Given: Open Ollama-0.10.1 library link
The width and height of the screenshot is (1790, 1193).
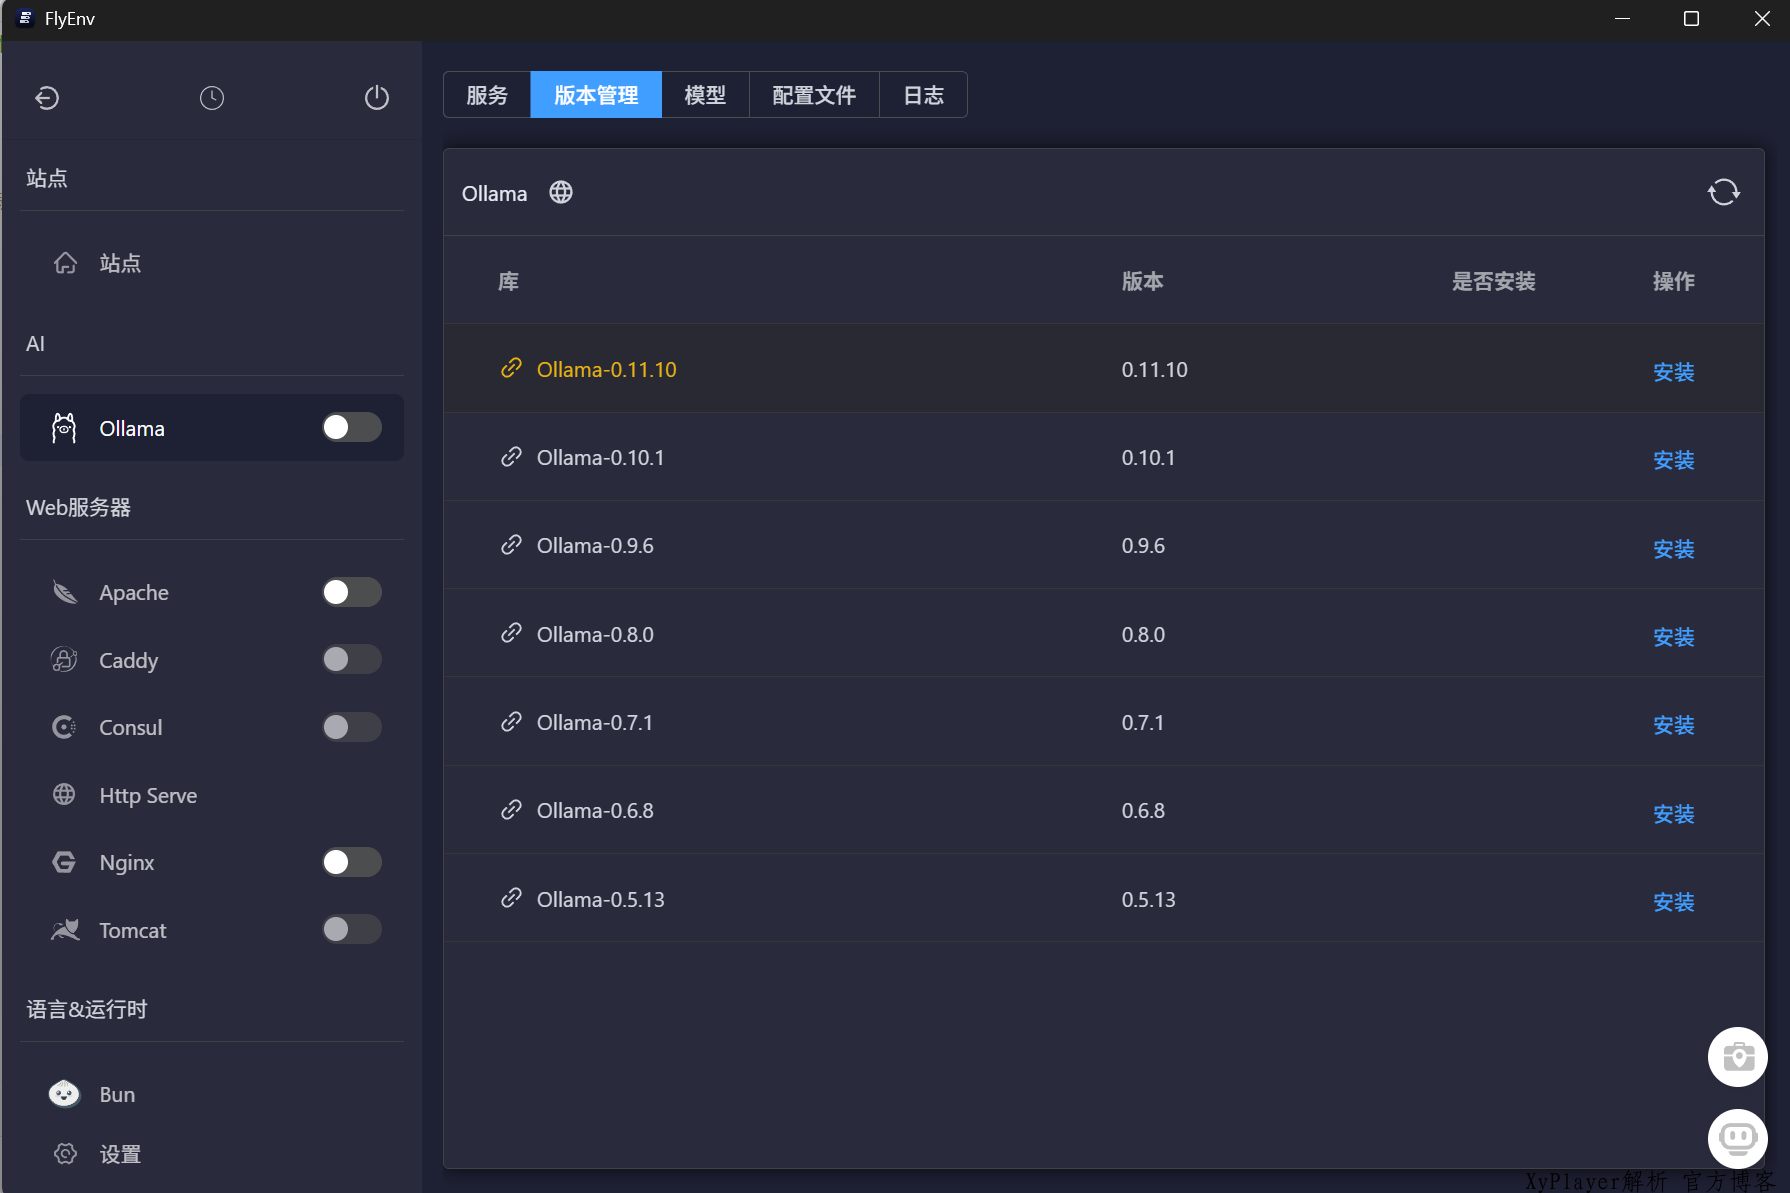Looking at the screenshot, I should pyautogui.click(x=600, y=458).
